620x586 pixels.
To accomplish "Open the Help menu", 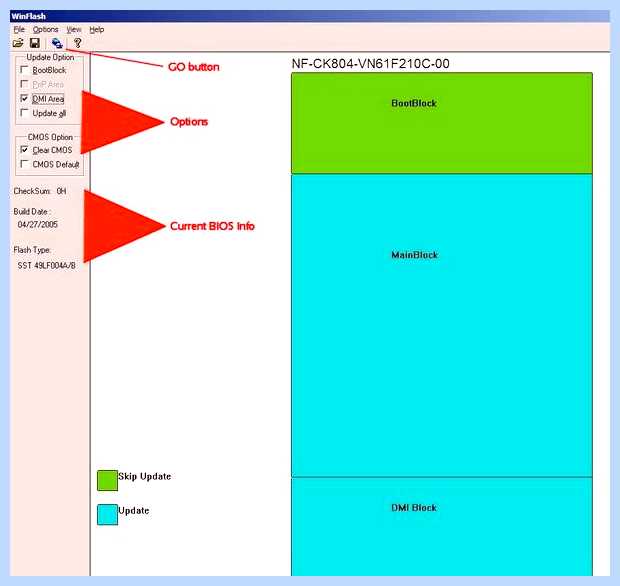I will point(96,30).
